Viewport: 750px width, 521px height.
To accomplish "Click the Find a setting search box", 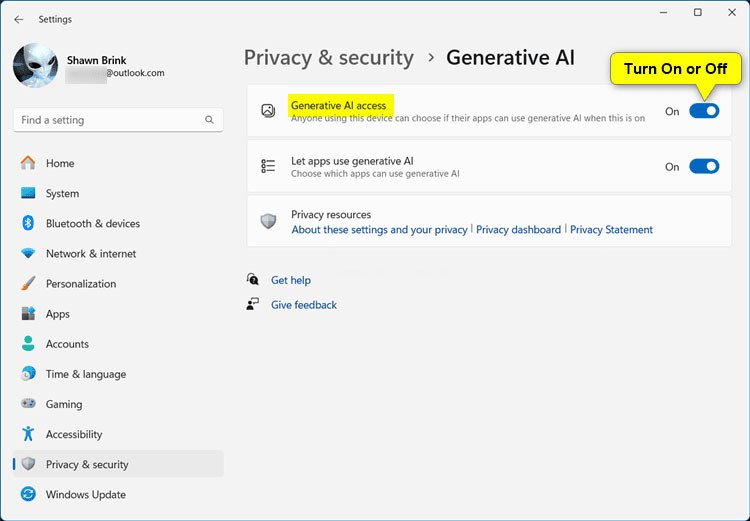I will coord(108,120).
